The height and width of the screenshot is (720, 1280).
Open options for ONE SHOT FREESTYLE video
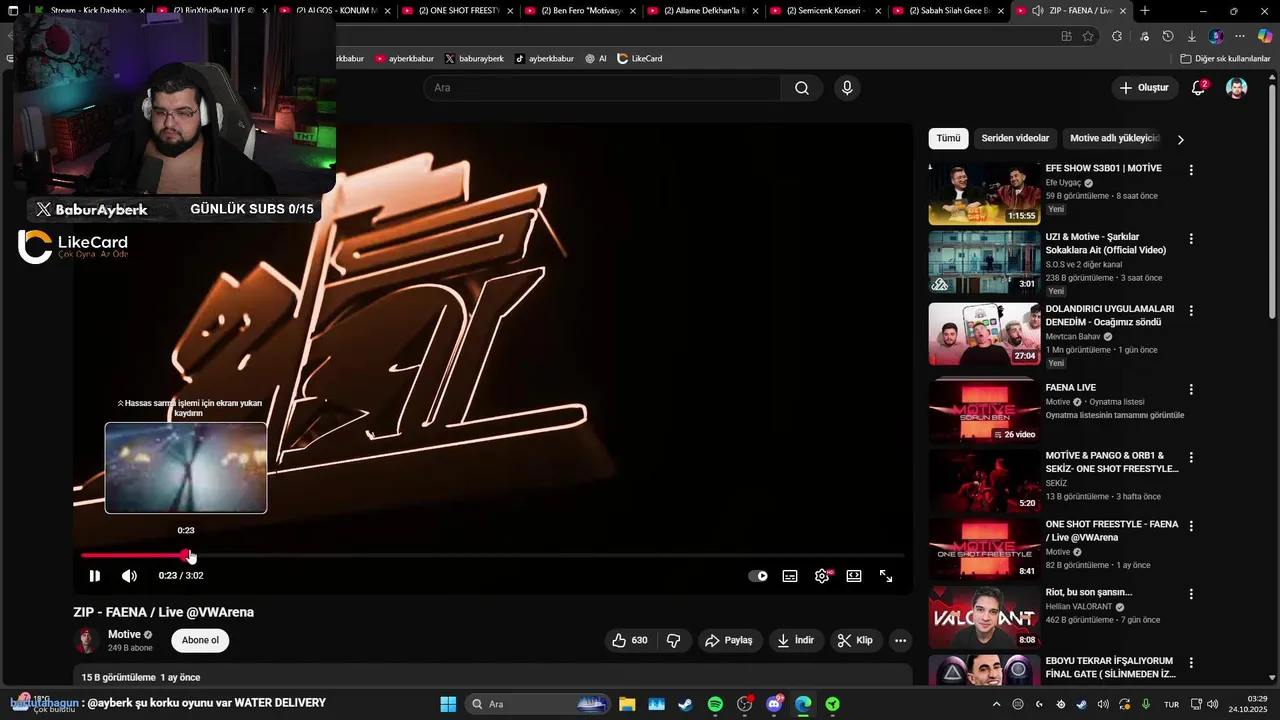point(1191,526)
